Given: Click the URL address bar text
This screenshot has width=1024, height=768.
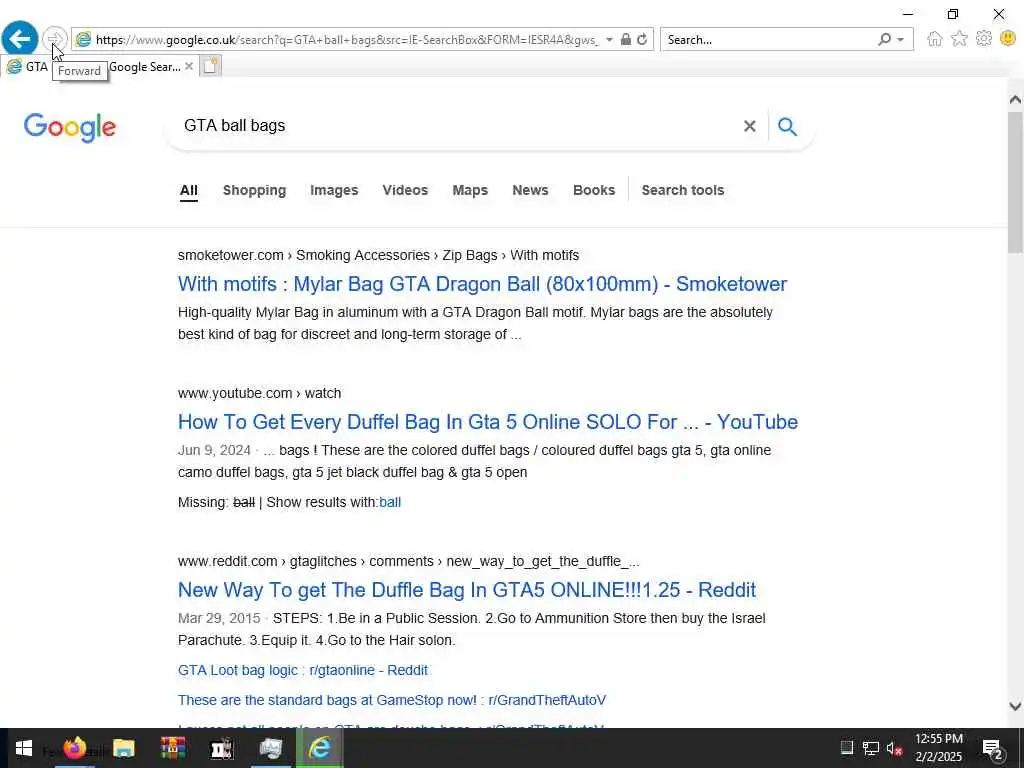Looking at the screenshot, I should pyautogui.click(x=346, y=40).
